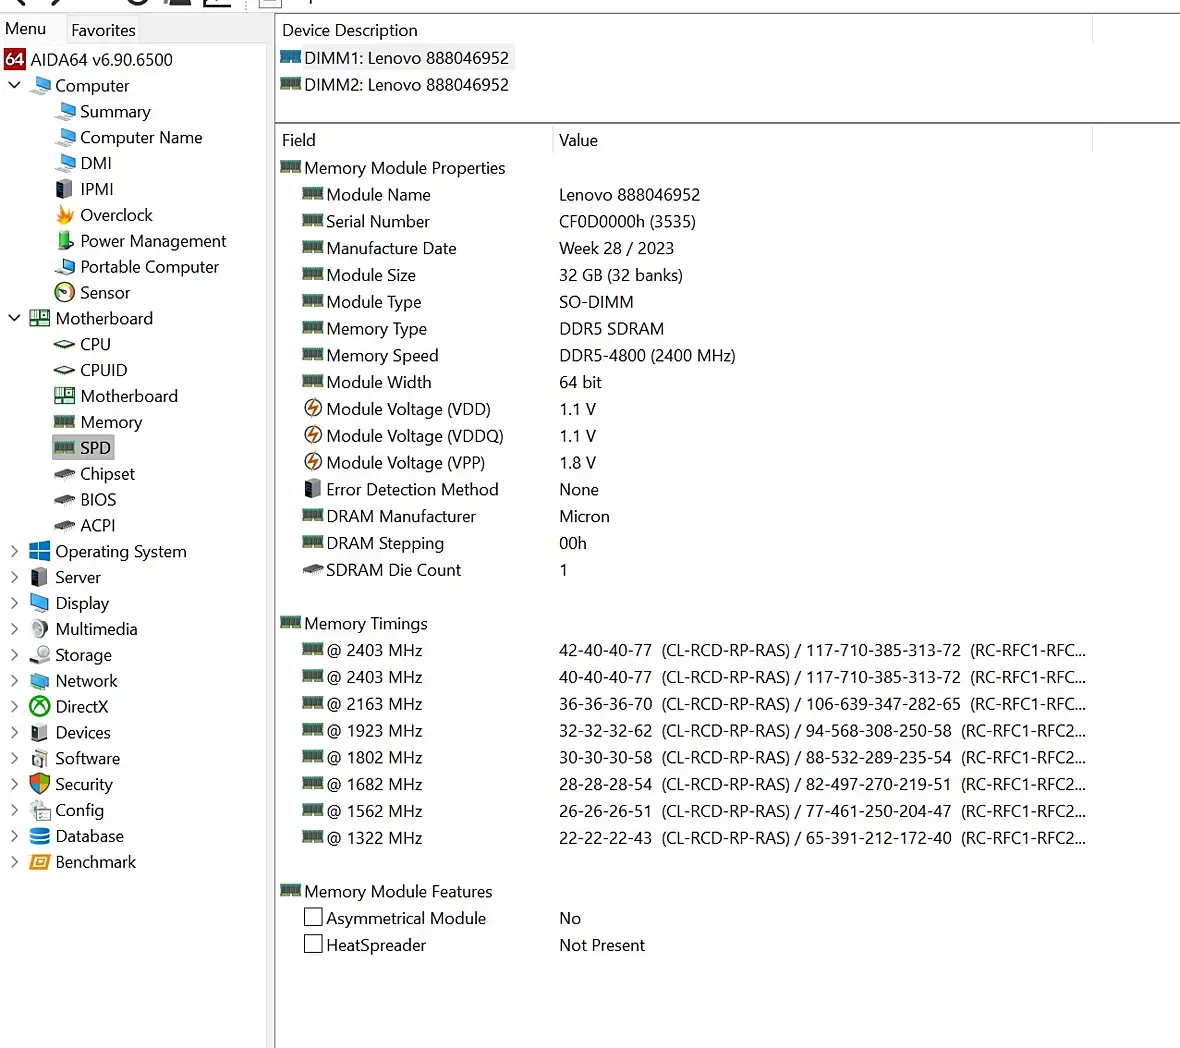
Task: Select the SPD memory icon
Action: (65, 448)
